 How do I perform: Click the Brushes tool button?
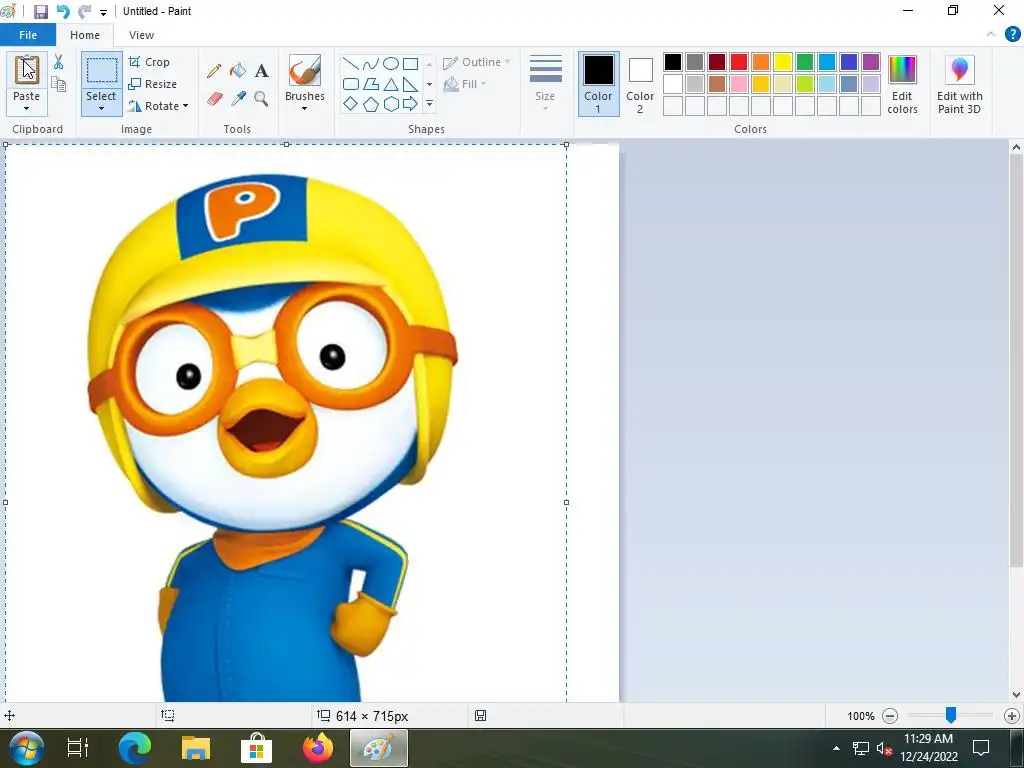click(x=304, y=71)
